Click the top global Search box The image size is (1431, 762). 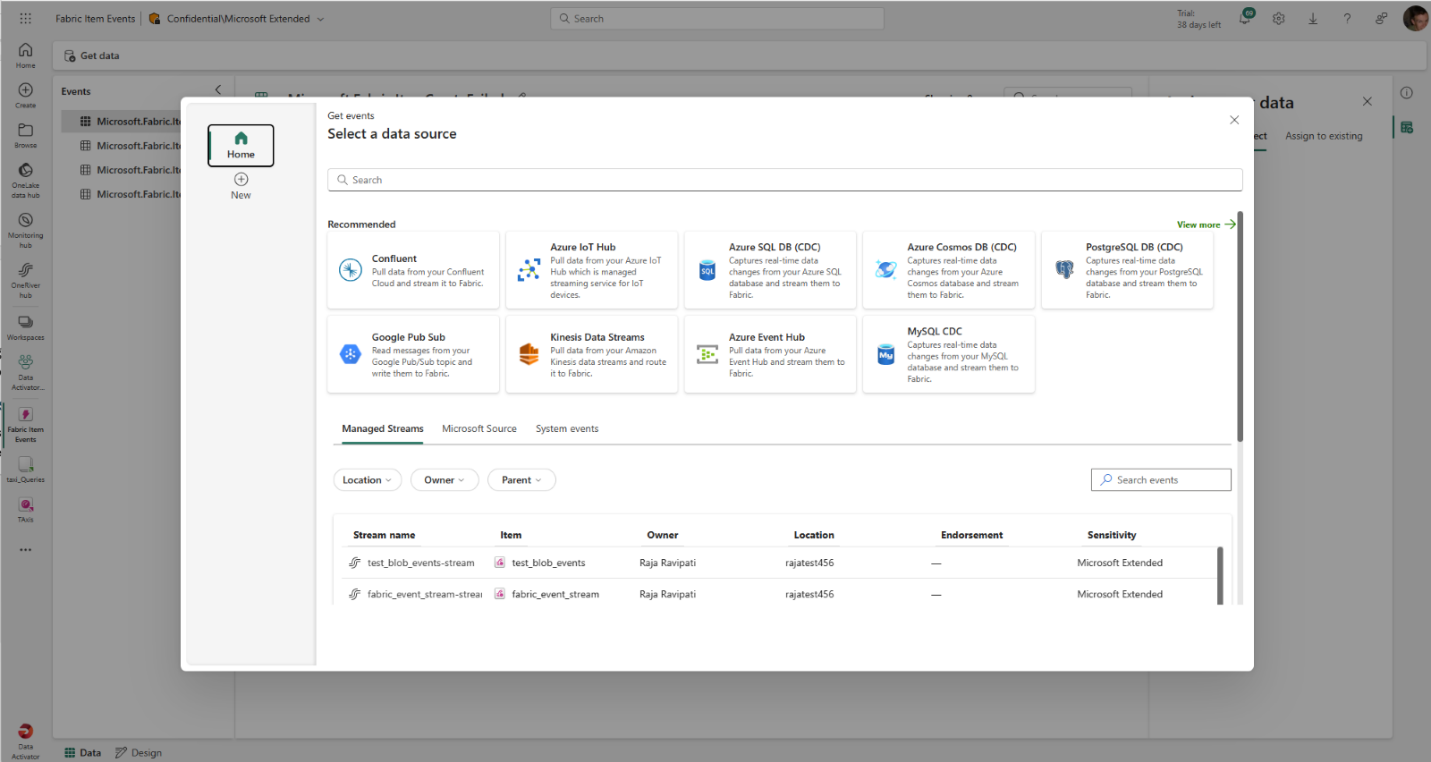(717, 18)
